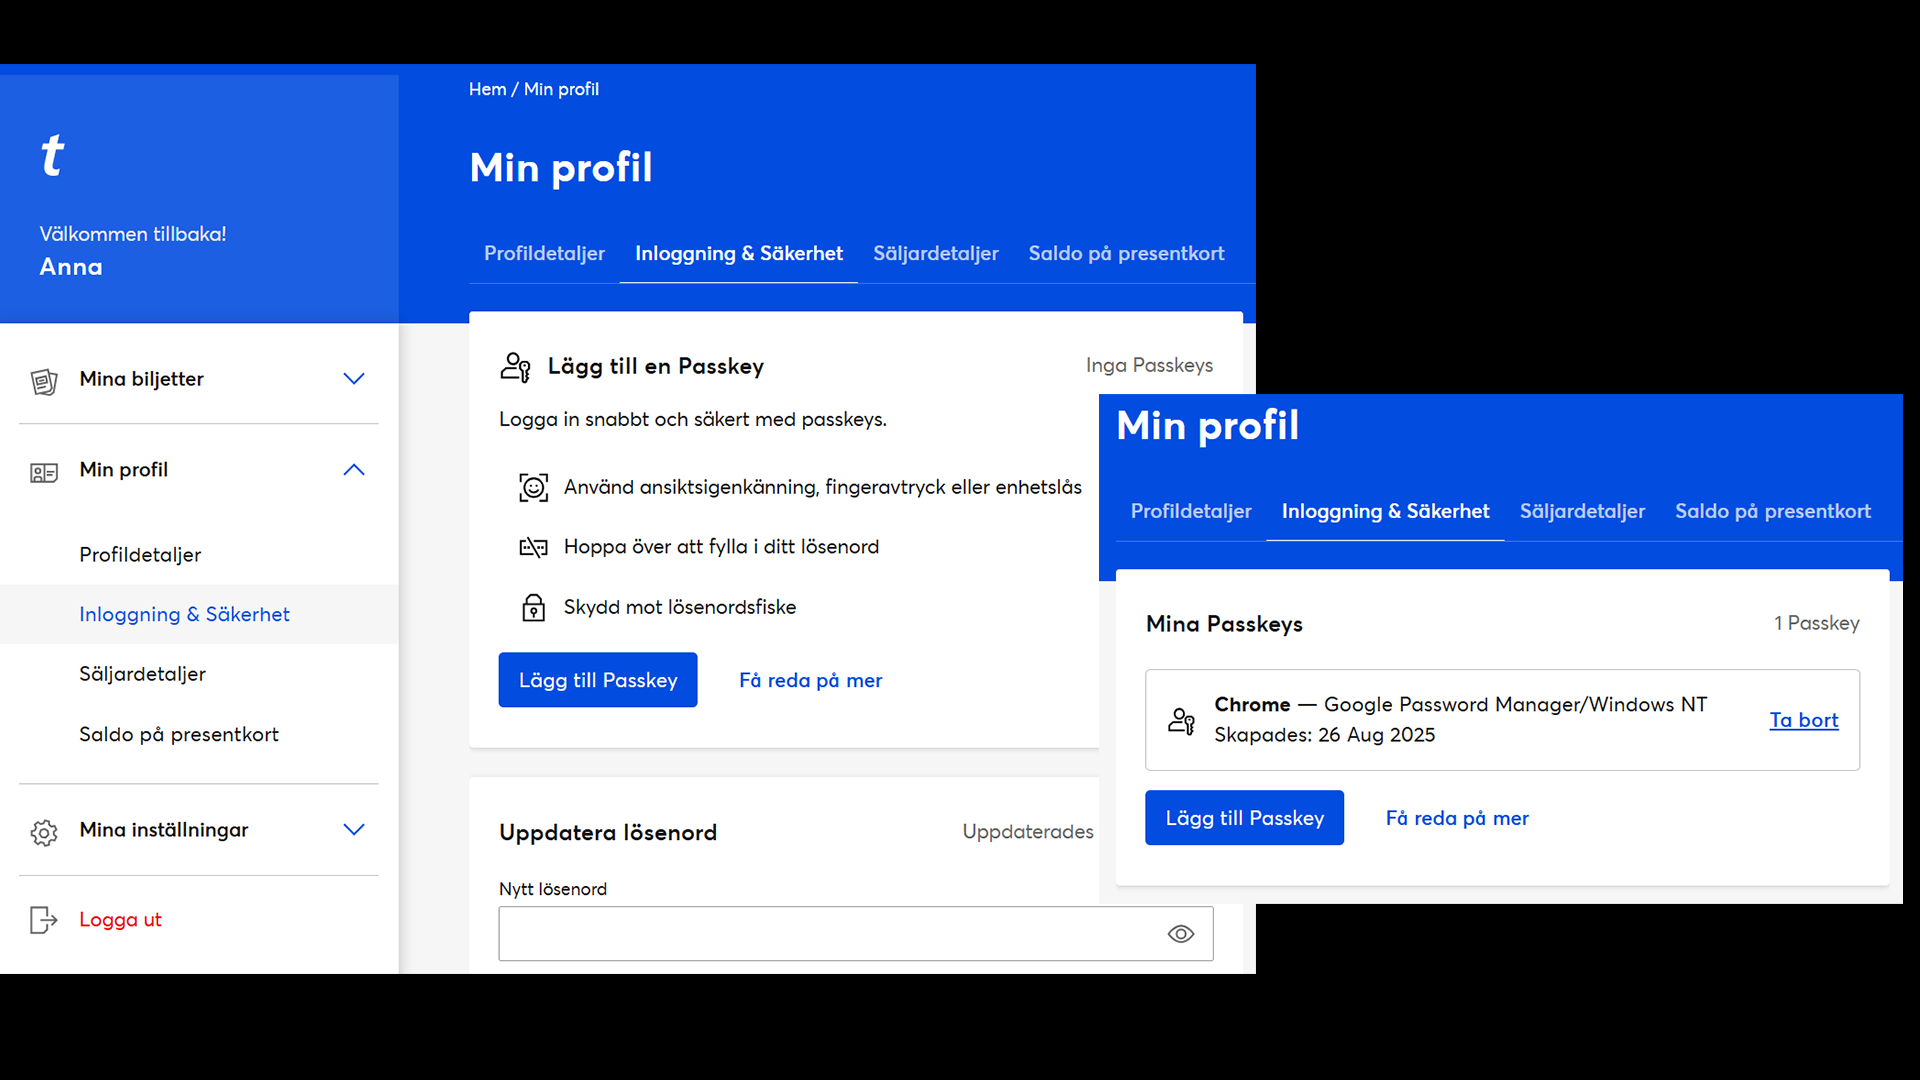Click the Min profil ID card icon

coord(44,472)
